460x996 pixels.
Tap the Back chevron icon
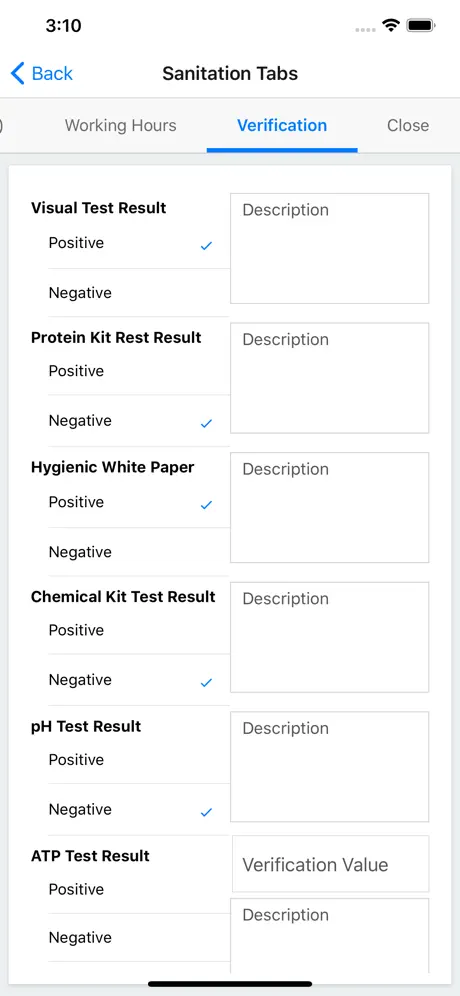pos(17,74)
